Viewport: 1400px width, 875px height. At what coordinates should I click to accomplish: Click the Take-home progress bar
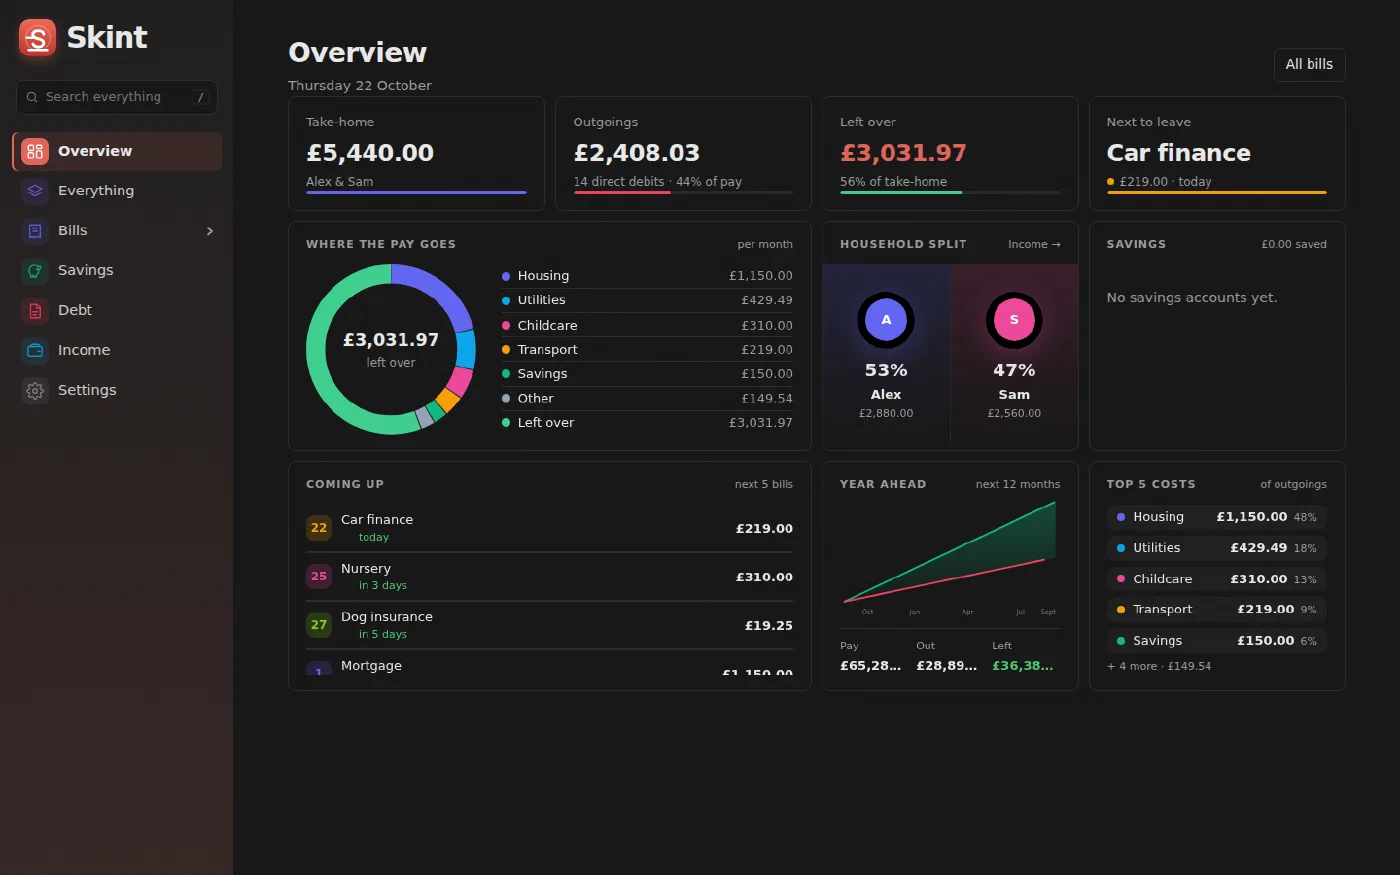coord(416,192)
